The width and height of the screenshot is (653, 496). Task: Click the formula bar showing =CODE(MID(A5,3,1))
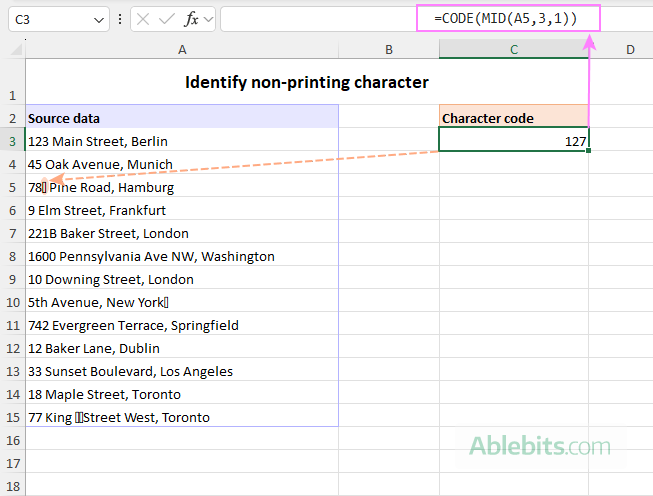point(436,19)
